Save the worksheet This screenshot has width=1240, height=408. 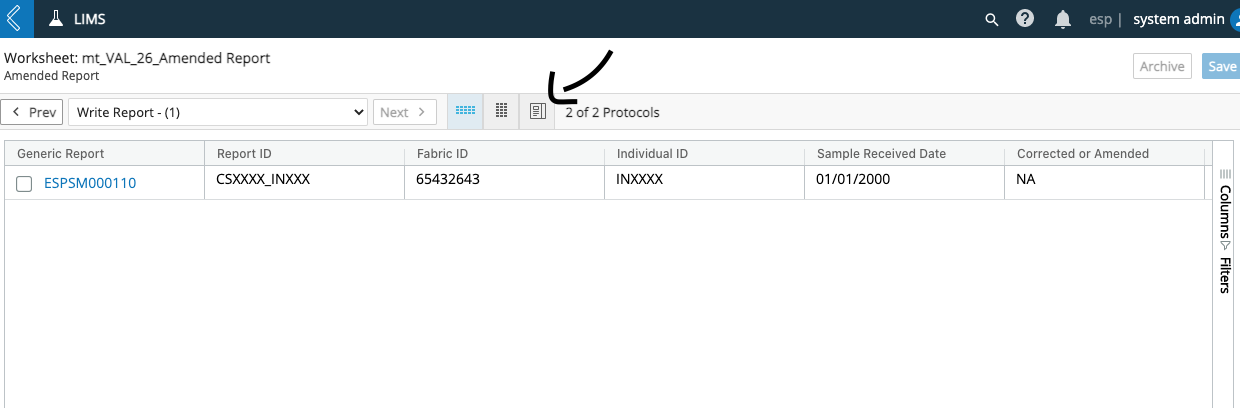click(x=1221, y=66)
